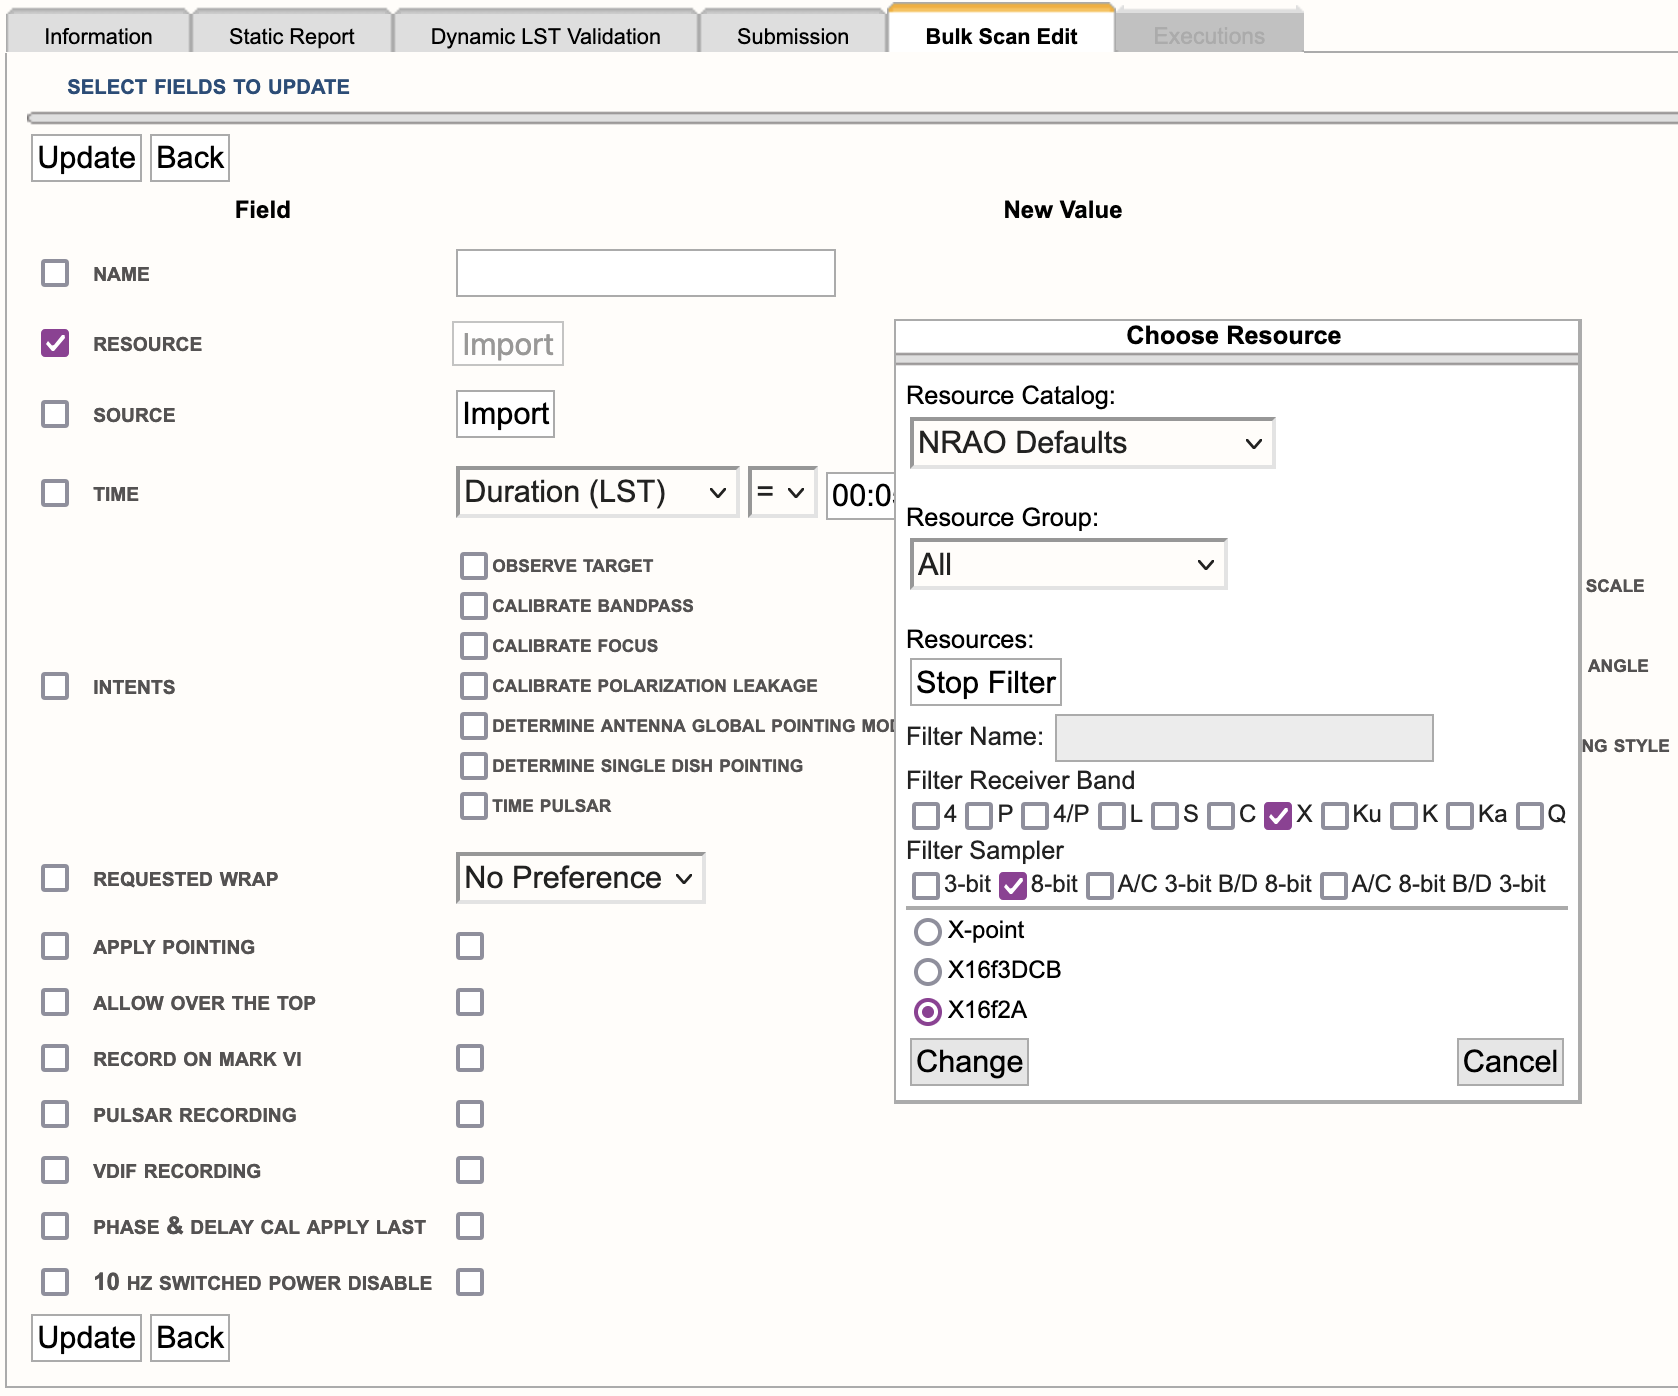Screen dimensions: 1678x1396
Task: Cancel the Choose Resource dialog
Action: (1509, 1061)
